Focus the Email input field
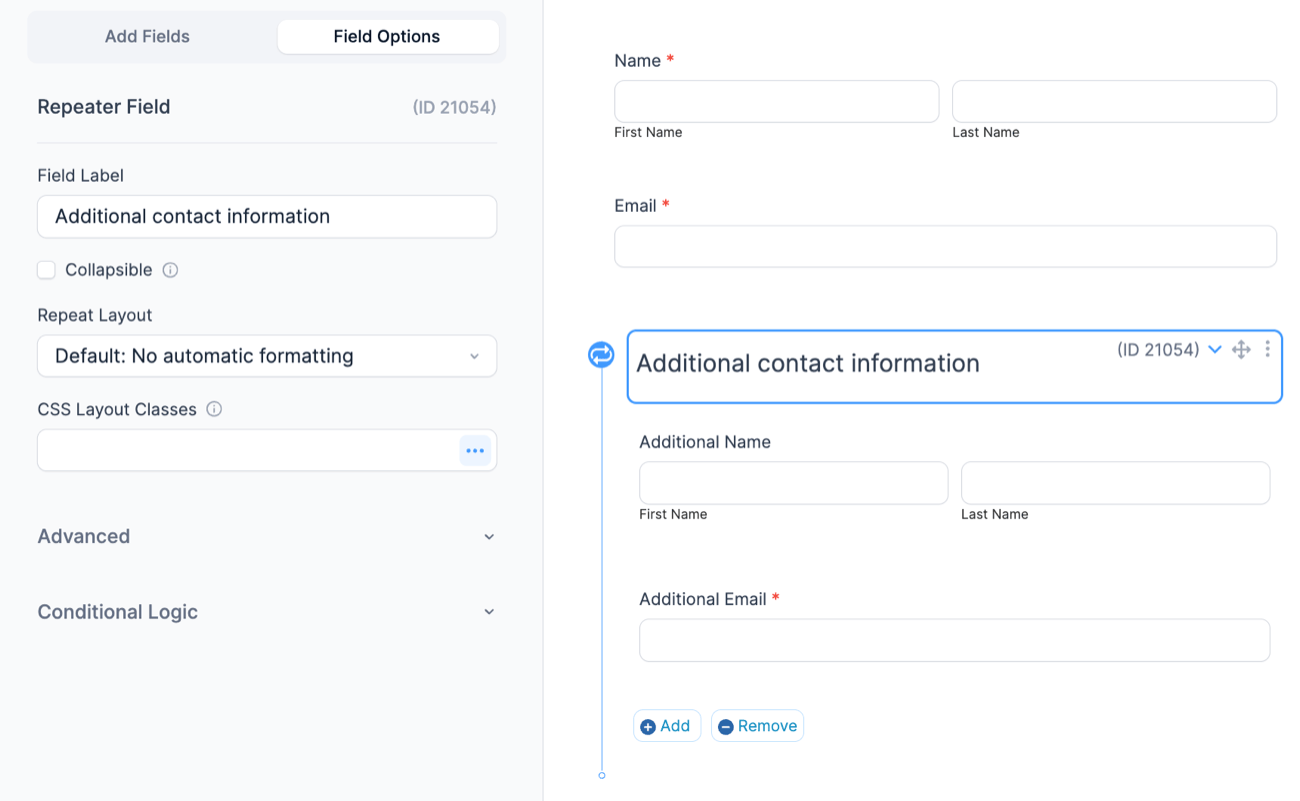1300x801 pixels. click(945, 247)
